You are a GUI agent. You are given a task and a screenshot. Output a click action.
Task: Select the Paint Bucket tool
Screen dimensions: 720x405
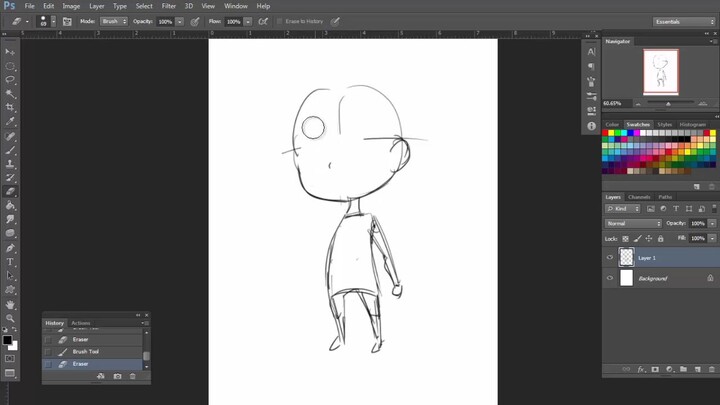[10, 205]
